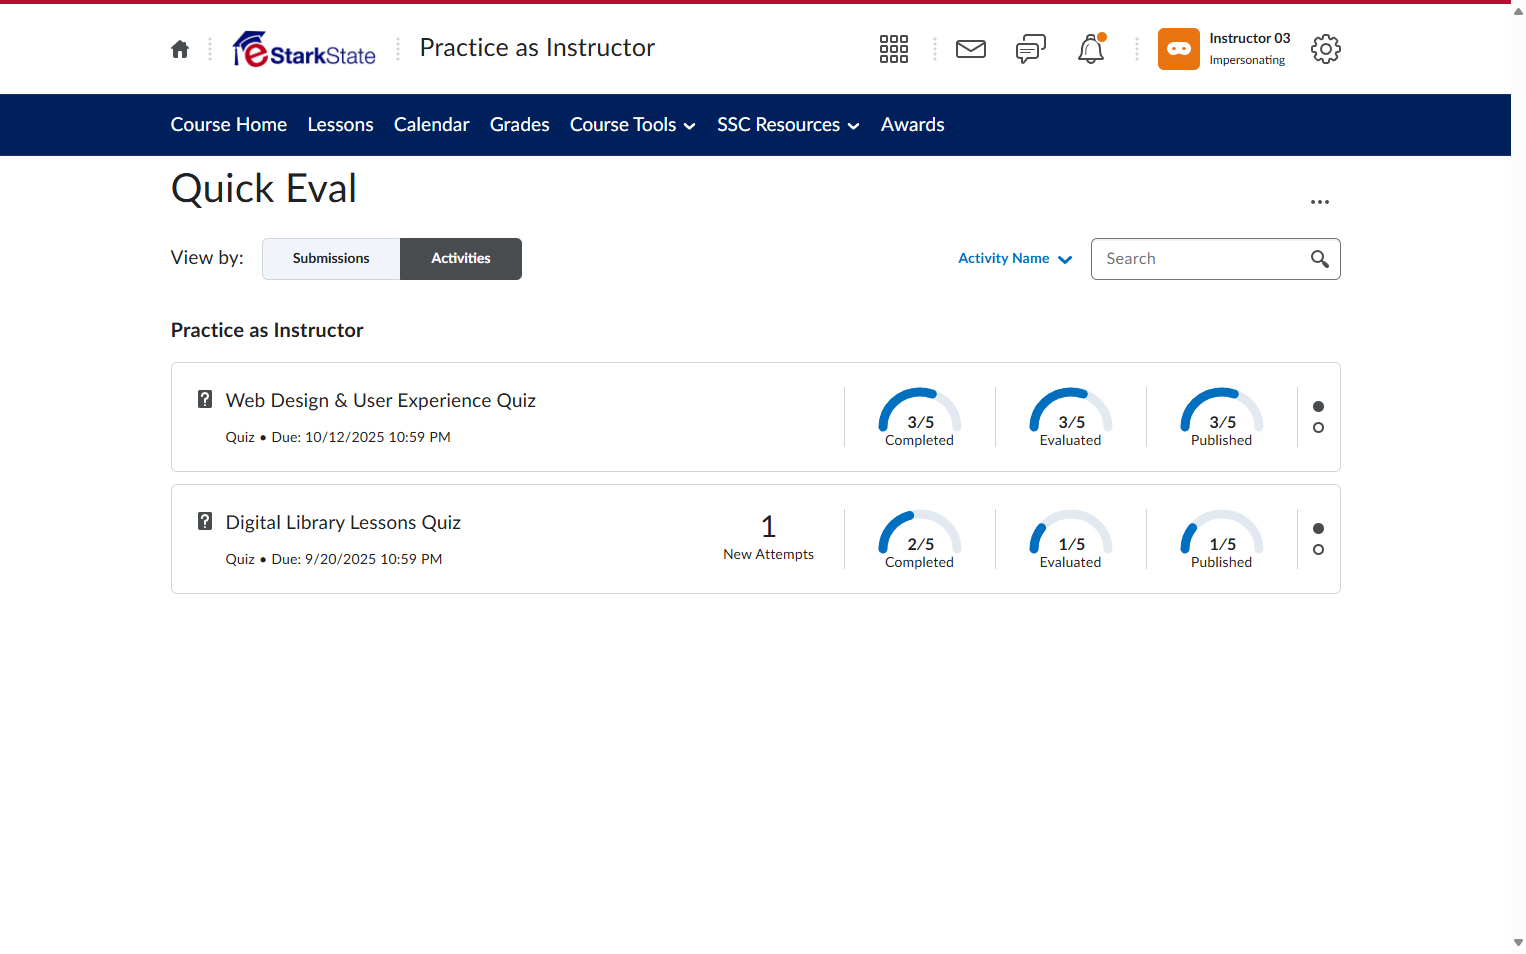
Task: Open Lessons in the navbar
Action: coord(341,125)
